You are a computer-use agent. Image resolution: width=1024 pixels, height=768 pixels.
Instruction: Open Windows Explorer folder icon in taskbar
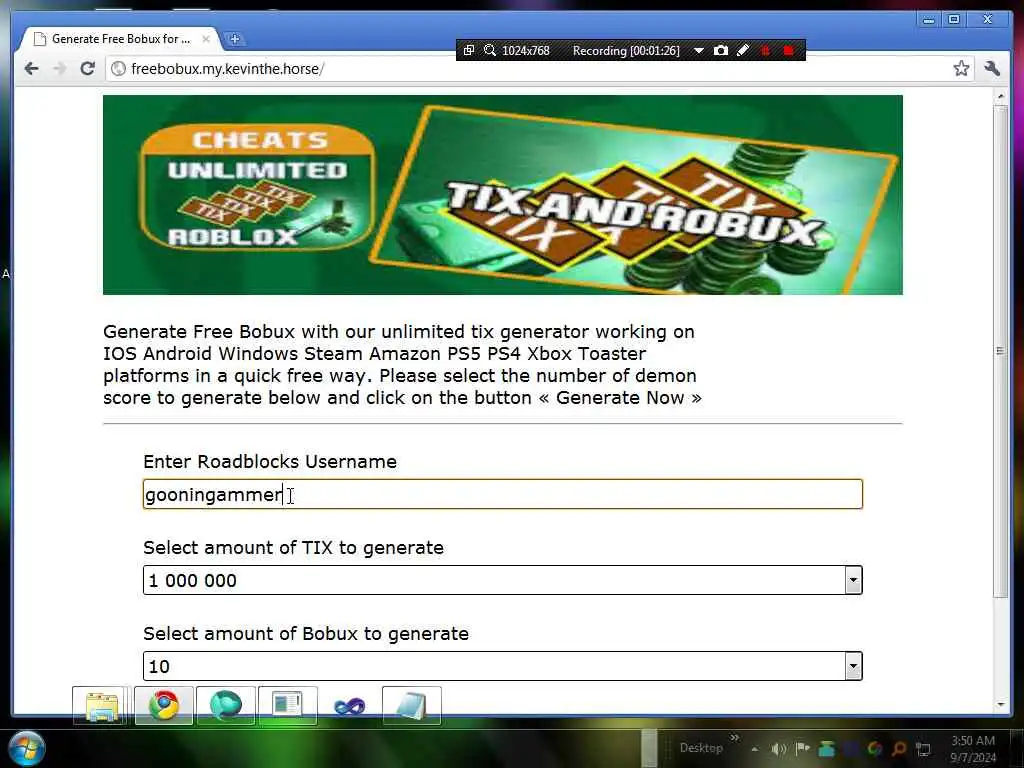pos(101,706)
